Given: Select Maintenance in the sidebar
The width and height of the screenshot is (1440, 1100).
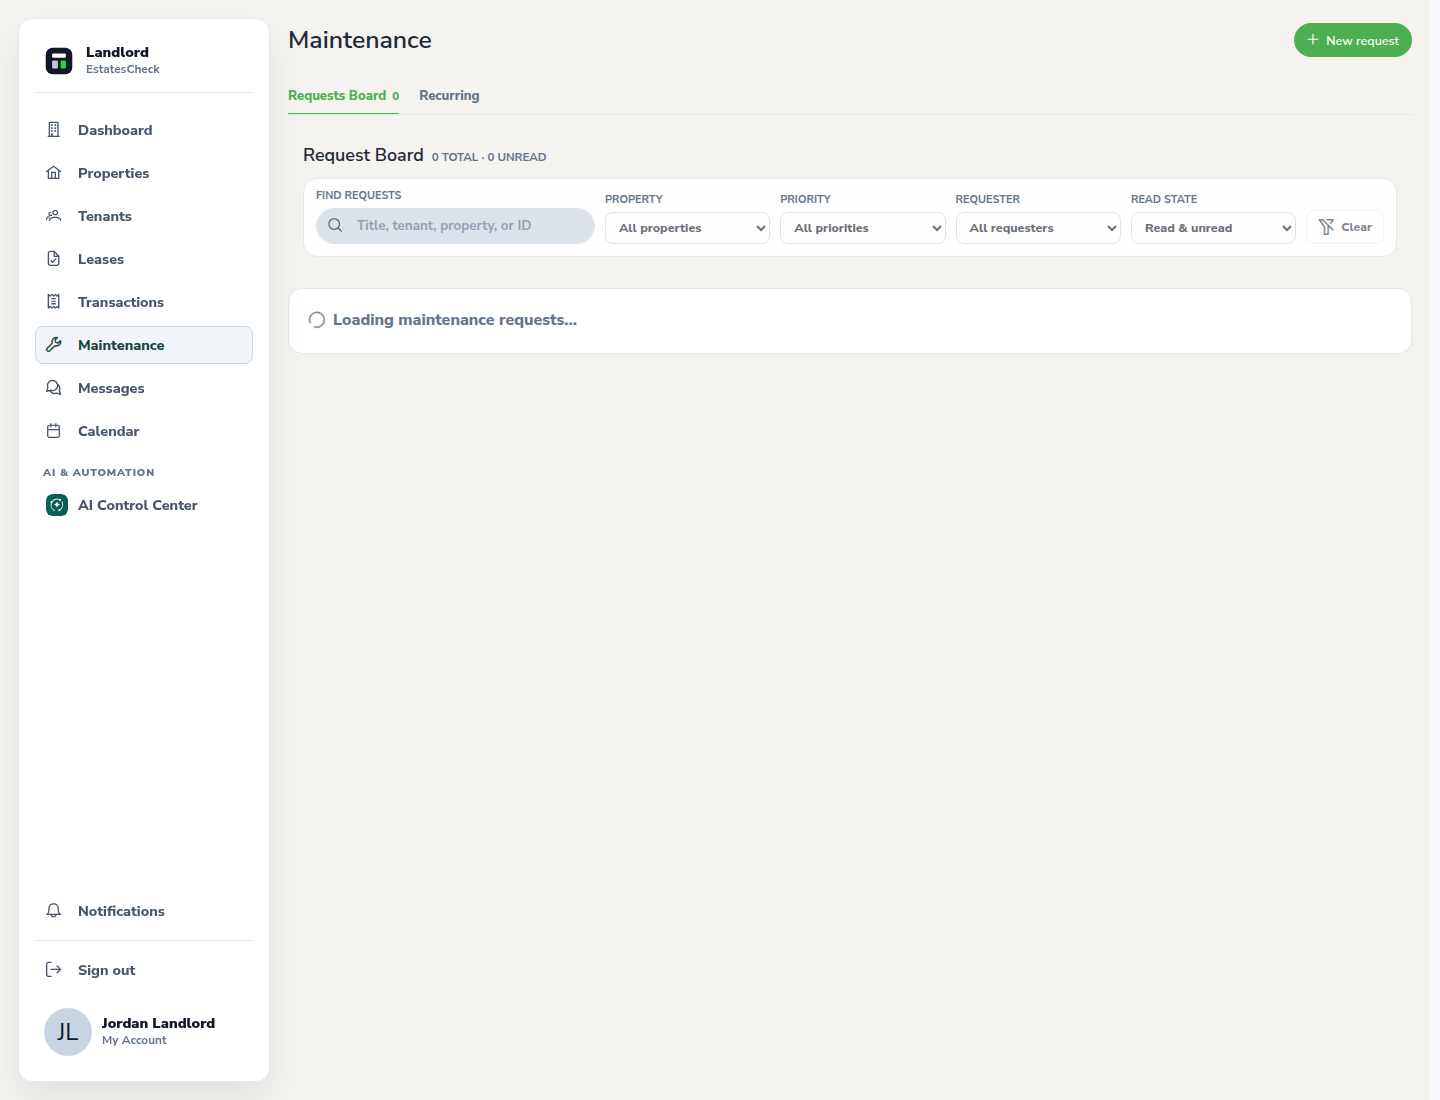Looking at the screenshot, I should 144,345.
